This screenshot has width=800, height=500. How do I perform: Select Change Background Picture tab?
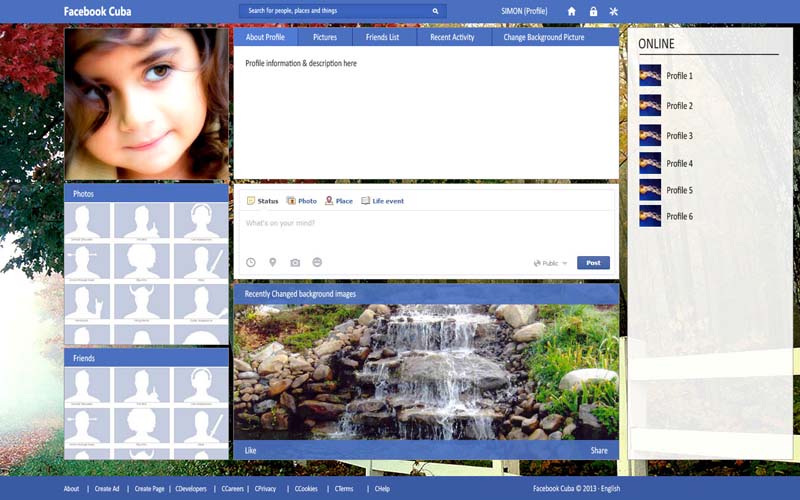coord(544,37)
